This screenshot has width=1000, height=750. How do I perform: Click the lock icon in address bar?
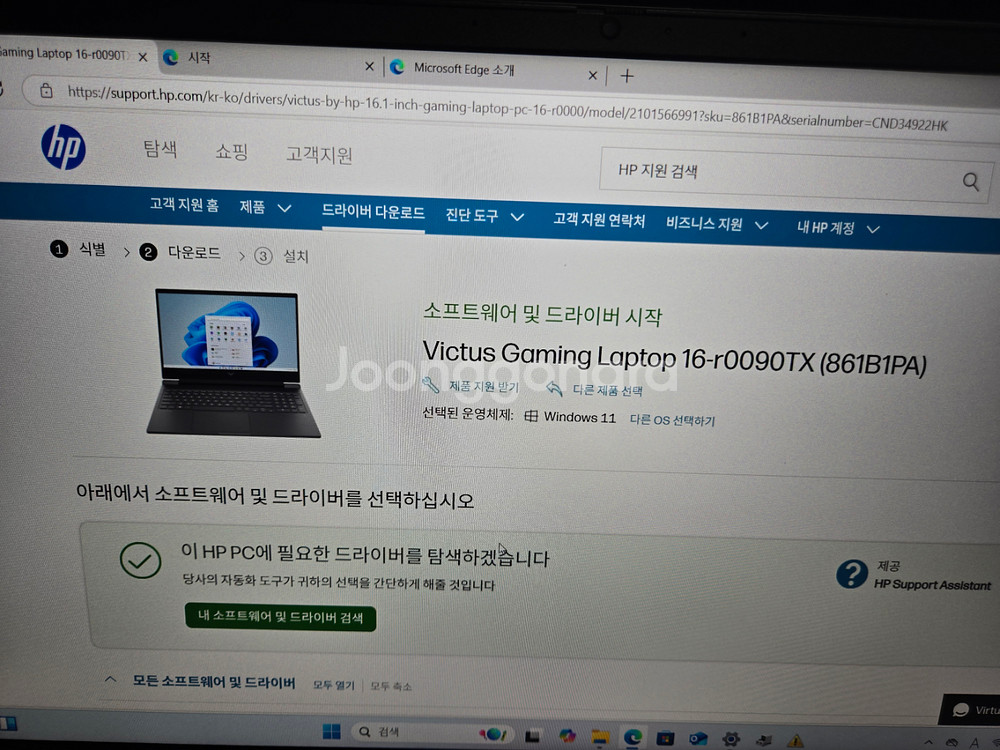tap(47, 91)
